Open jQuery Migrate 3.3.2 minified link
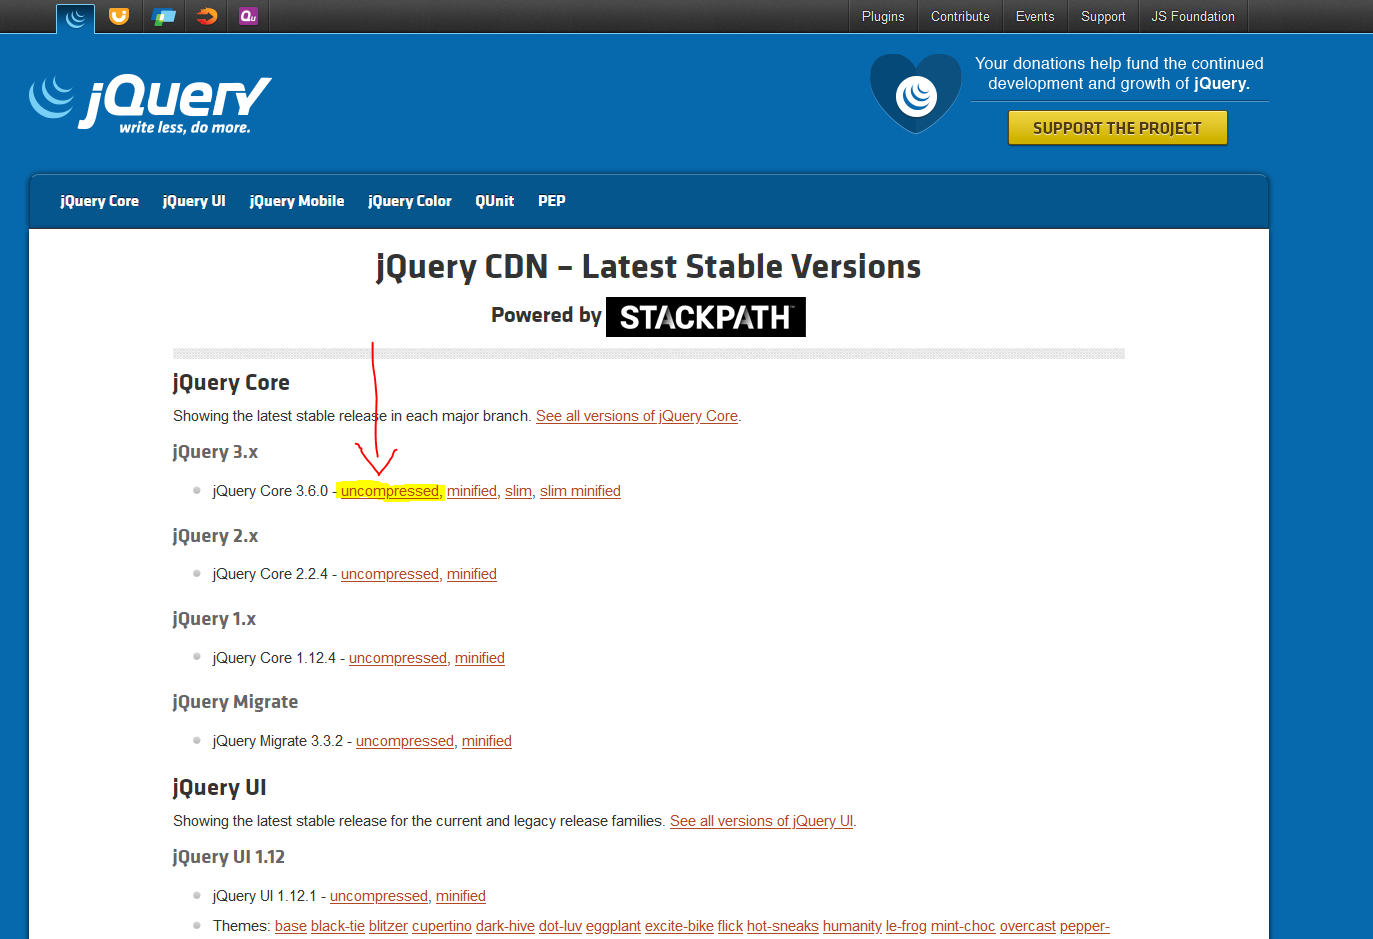Image resolution: width=1373 pixels, height=939 pixels. click(x=487, y=741)
